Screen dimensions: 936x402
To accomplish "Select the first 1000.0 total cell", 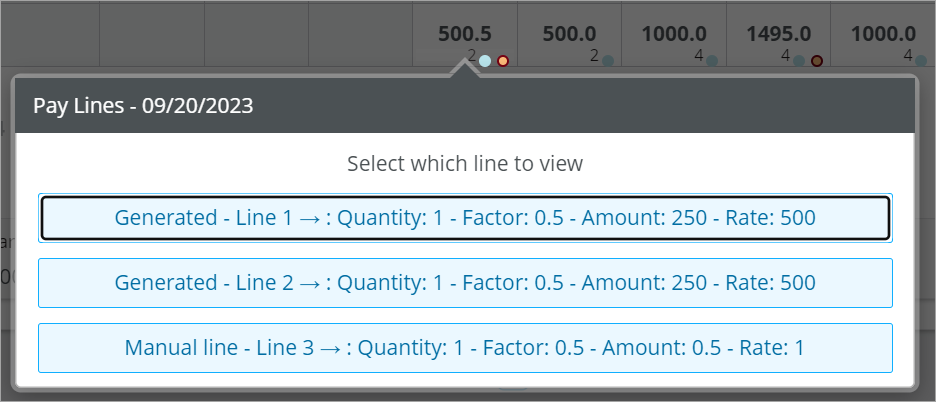I will tap(674, 34).
